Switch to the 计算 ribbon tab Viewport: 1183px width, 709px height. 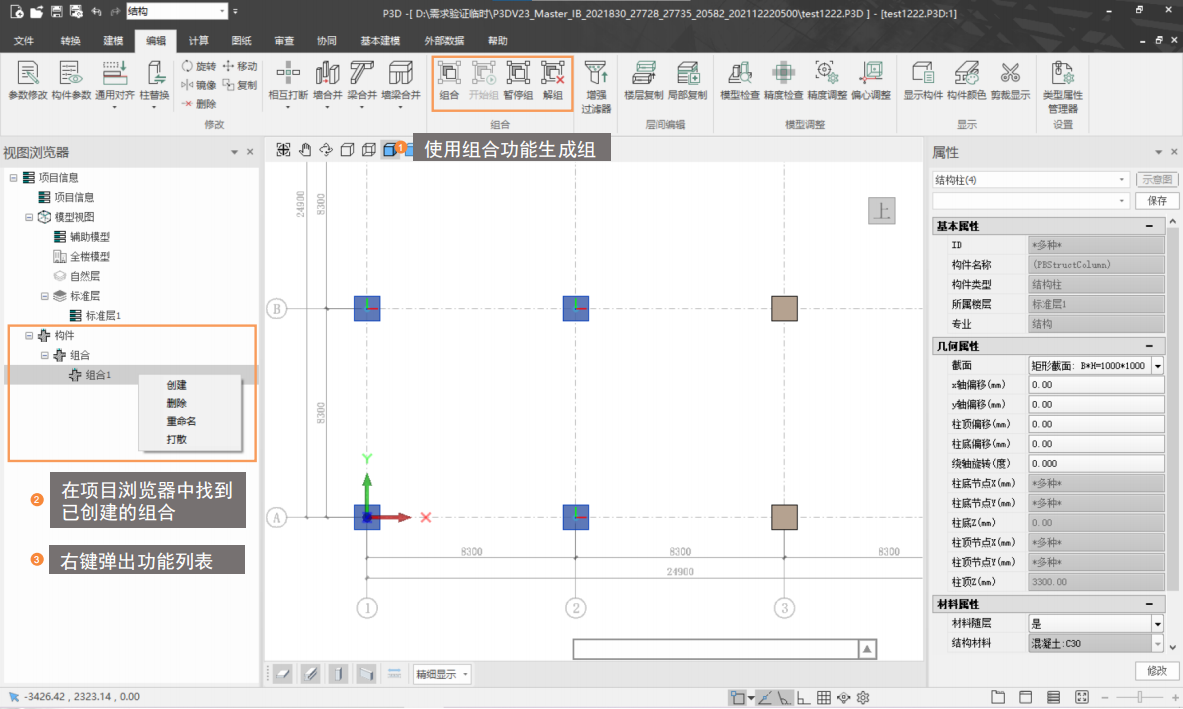click(x=198, y=41)
